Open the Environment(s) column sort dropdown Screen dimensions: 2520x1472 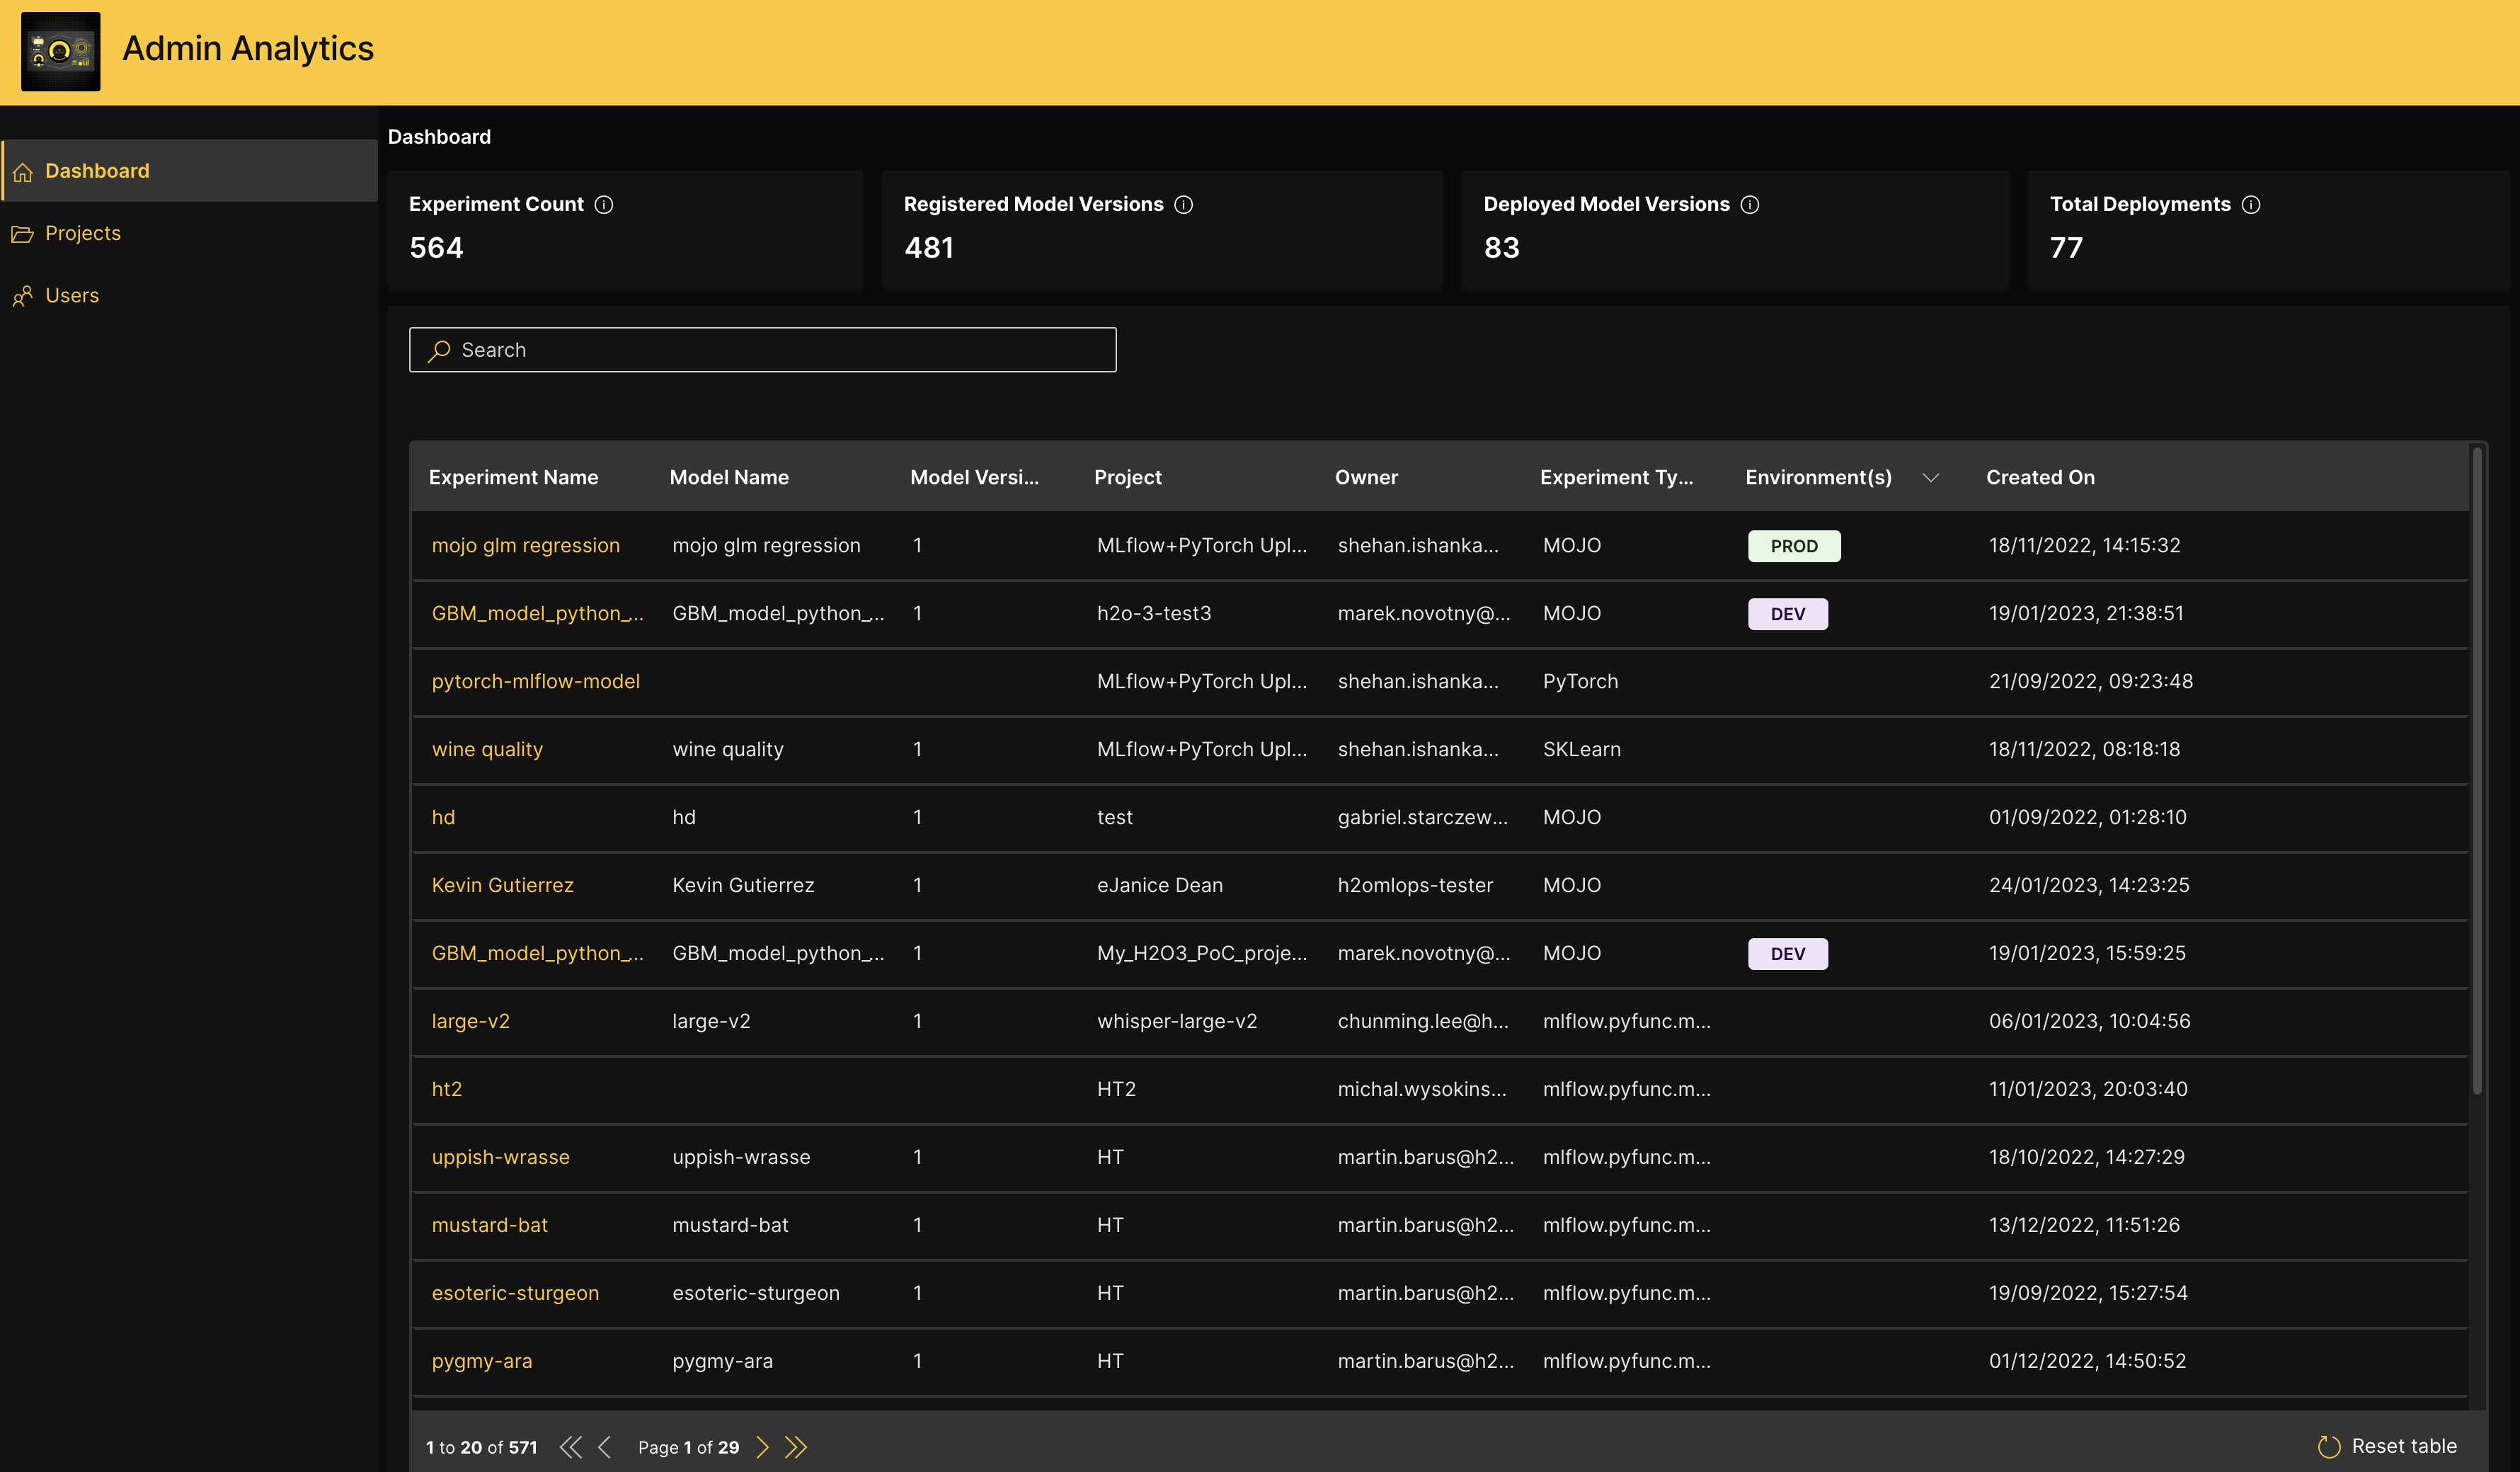coord(1932,478)
